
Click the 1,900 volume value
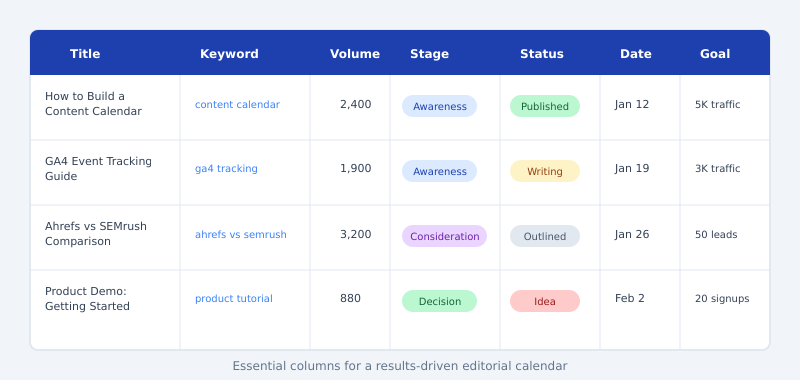pyautogui.click(x=356, y=169)
